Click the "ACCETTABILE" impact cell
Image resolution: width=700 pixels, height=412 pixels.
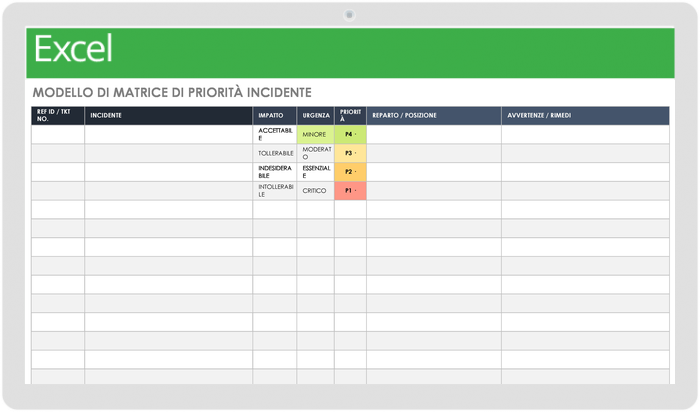tap(275, 134)
